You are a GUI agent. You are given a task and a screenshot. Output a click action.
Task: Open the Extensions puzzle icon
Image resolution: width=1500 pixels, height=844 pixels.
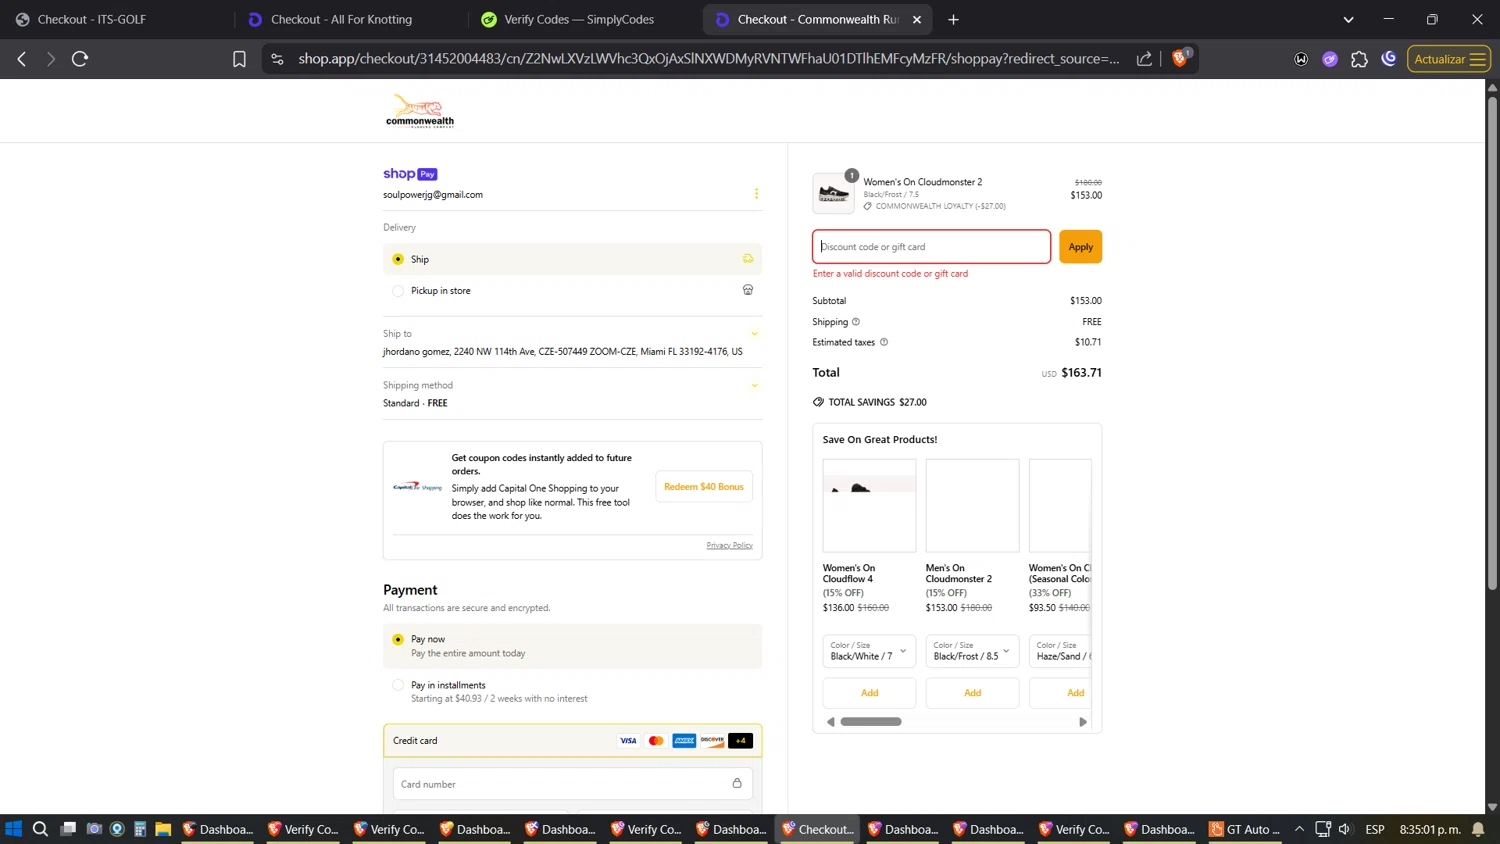[1359, 59]
